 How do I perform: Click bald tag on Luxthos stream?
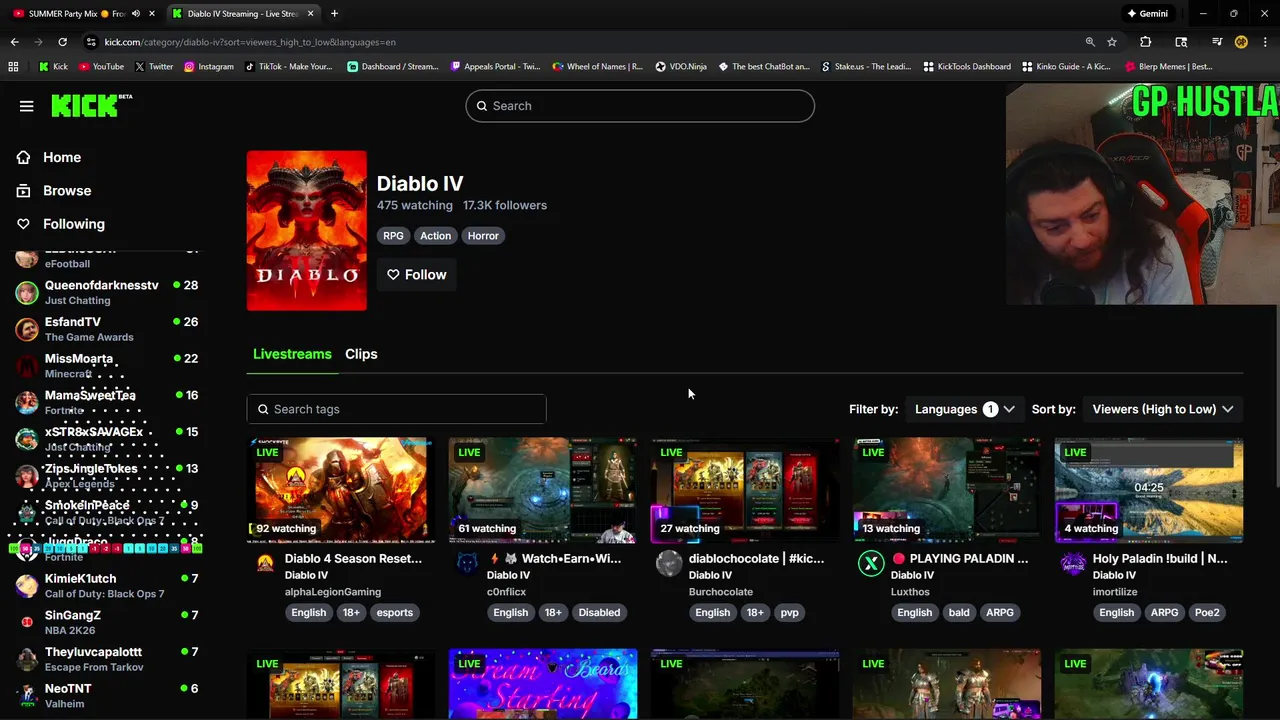coord(959,613)
